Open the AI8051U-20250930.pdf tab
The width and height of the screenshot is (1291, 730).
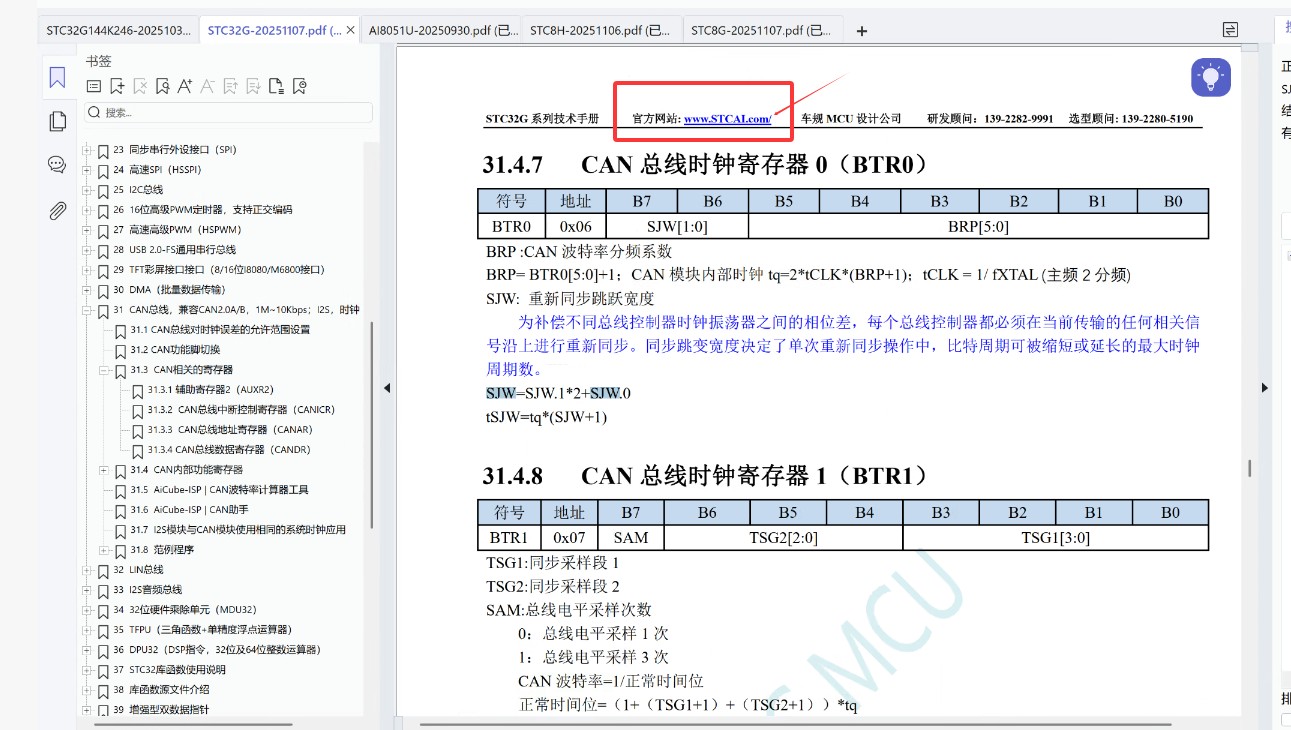coord(440,30)
